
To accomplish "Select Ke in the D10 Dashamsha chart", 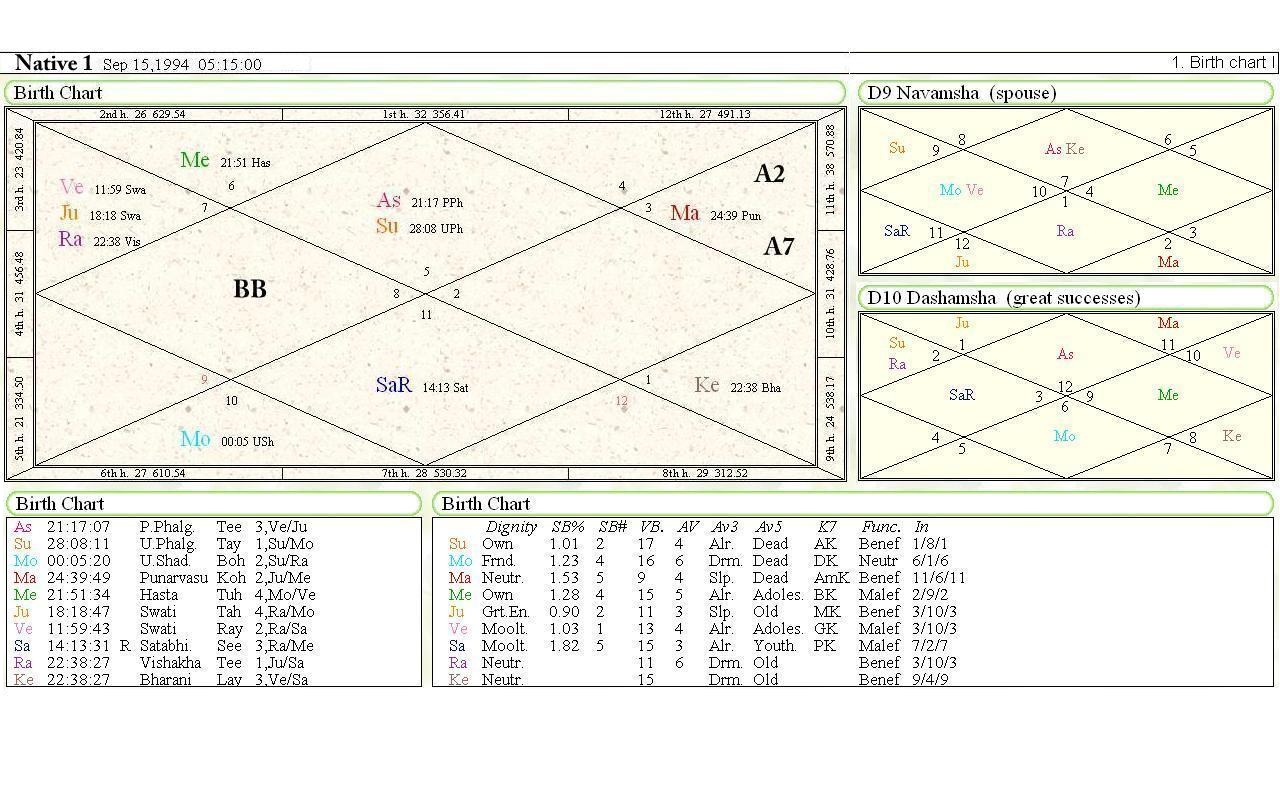I will [x=1232, y=436].
